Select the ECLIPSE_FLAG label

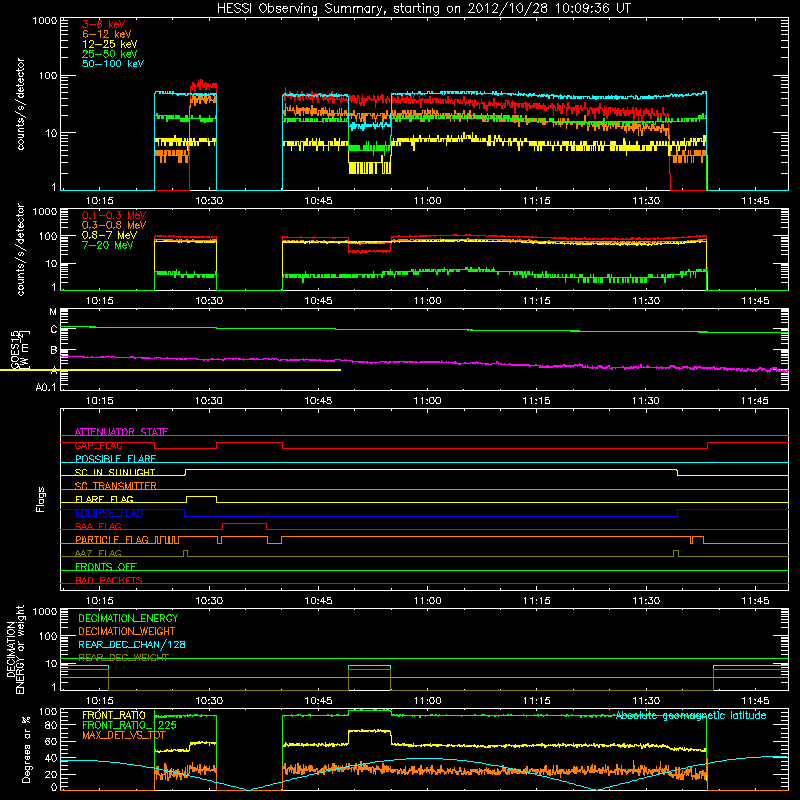pos(110,513)
